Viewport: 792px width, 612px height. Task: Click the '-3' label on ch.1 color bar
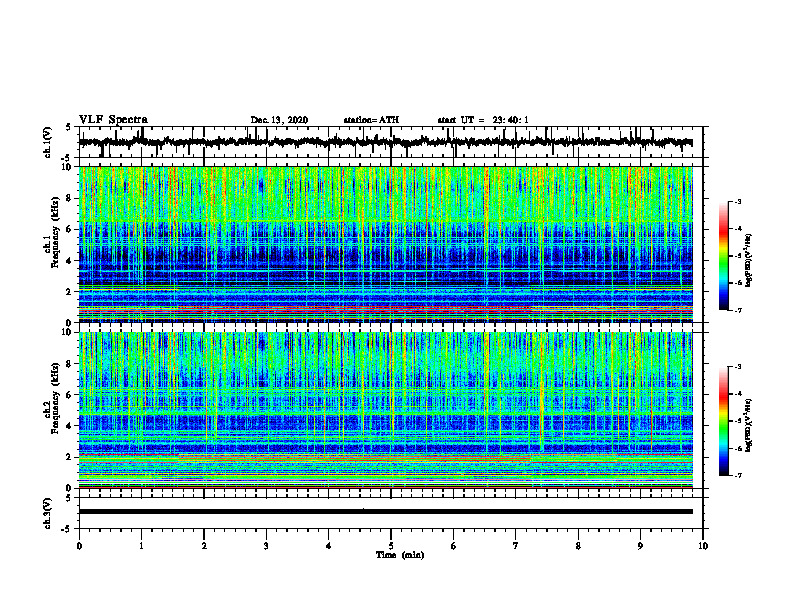click(737, 202)
